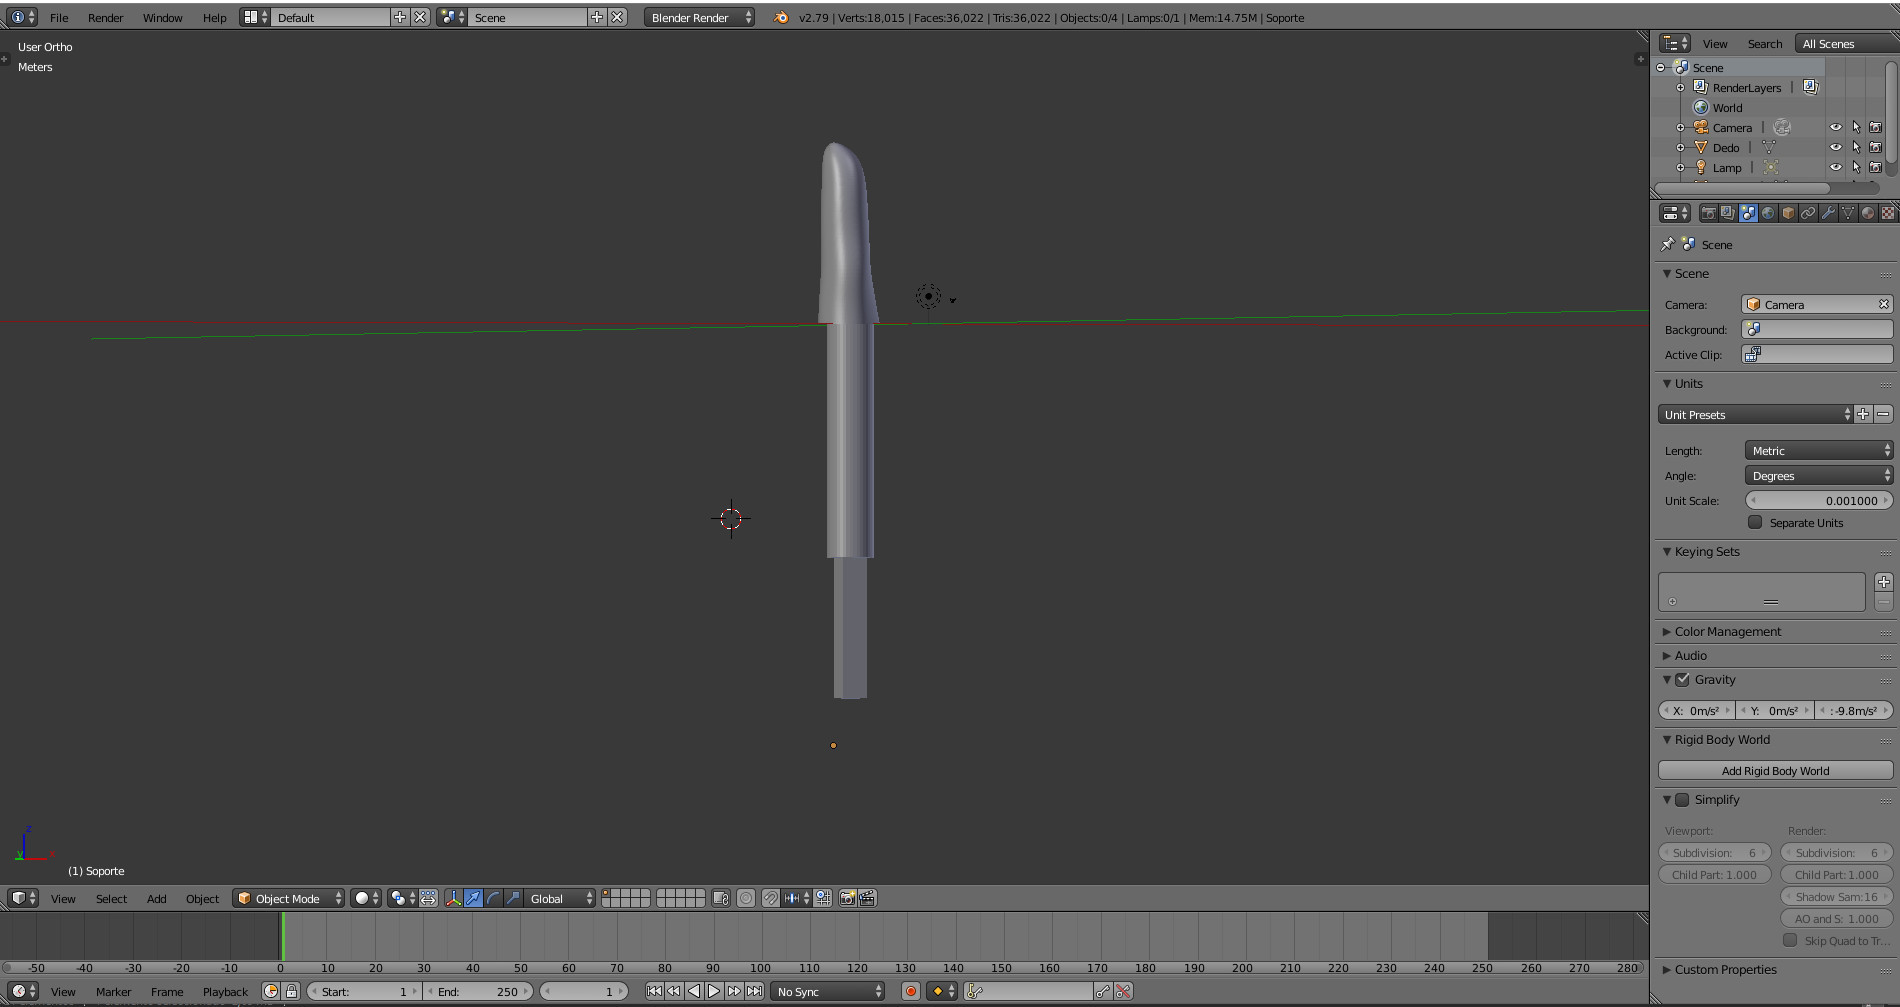Click the red automatic keyframe record button

point(911,991)
